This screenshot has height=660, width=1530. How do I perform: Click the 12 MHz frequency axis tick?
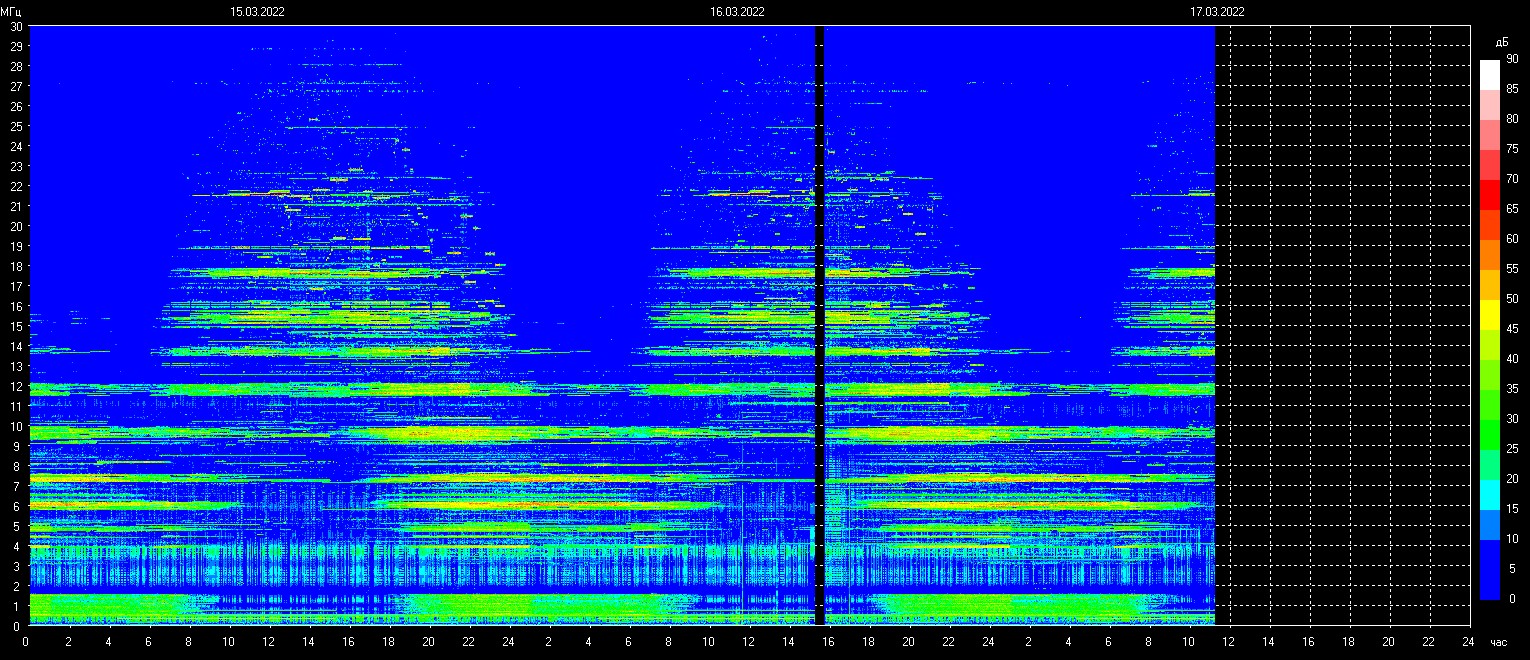click(x=16, y=386)
